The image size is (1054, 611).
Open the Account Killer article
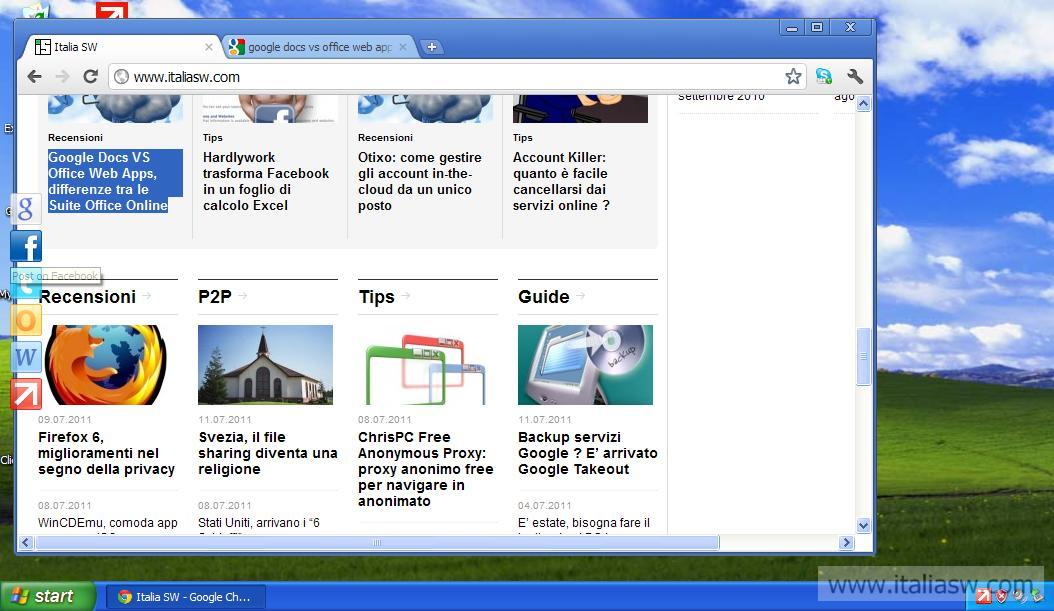(561, 181)
